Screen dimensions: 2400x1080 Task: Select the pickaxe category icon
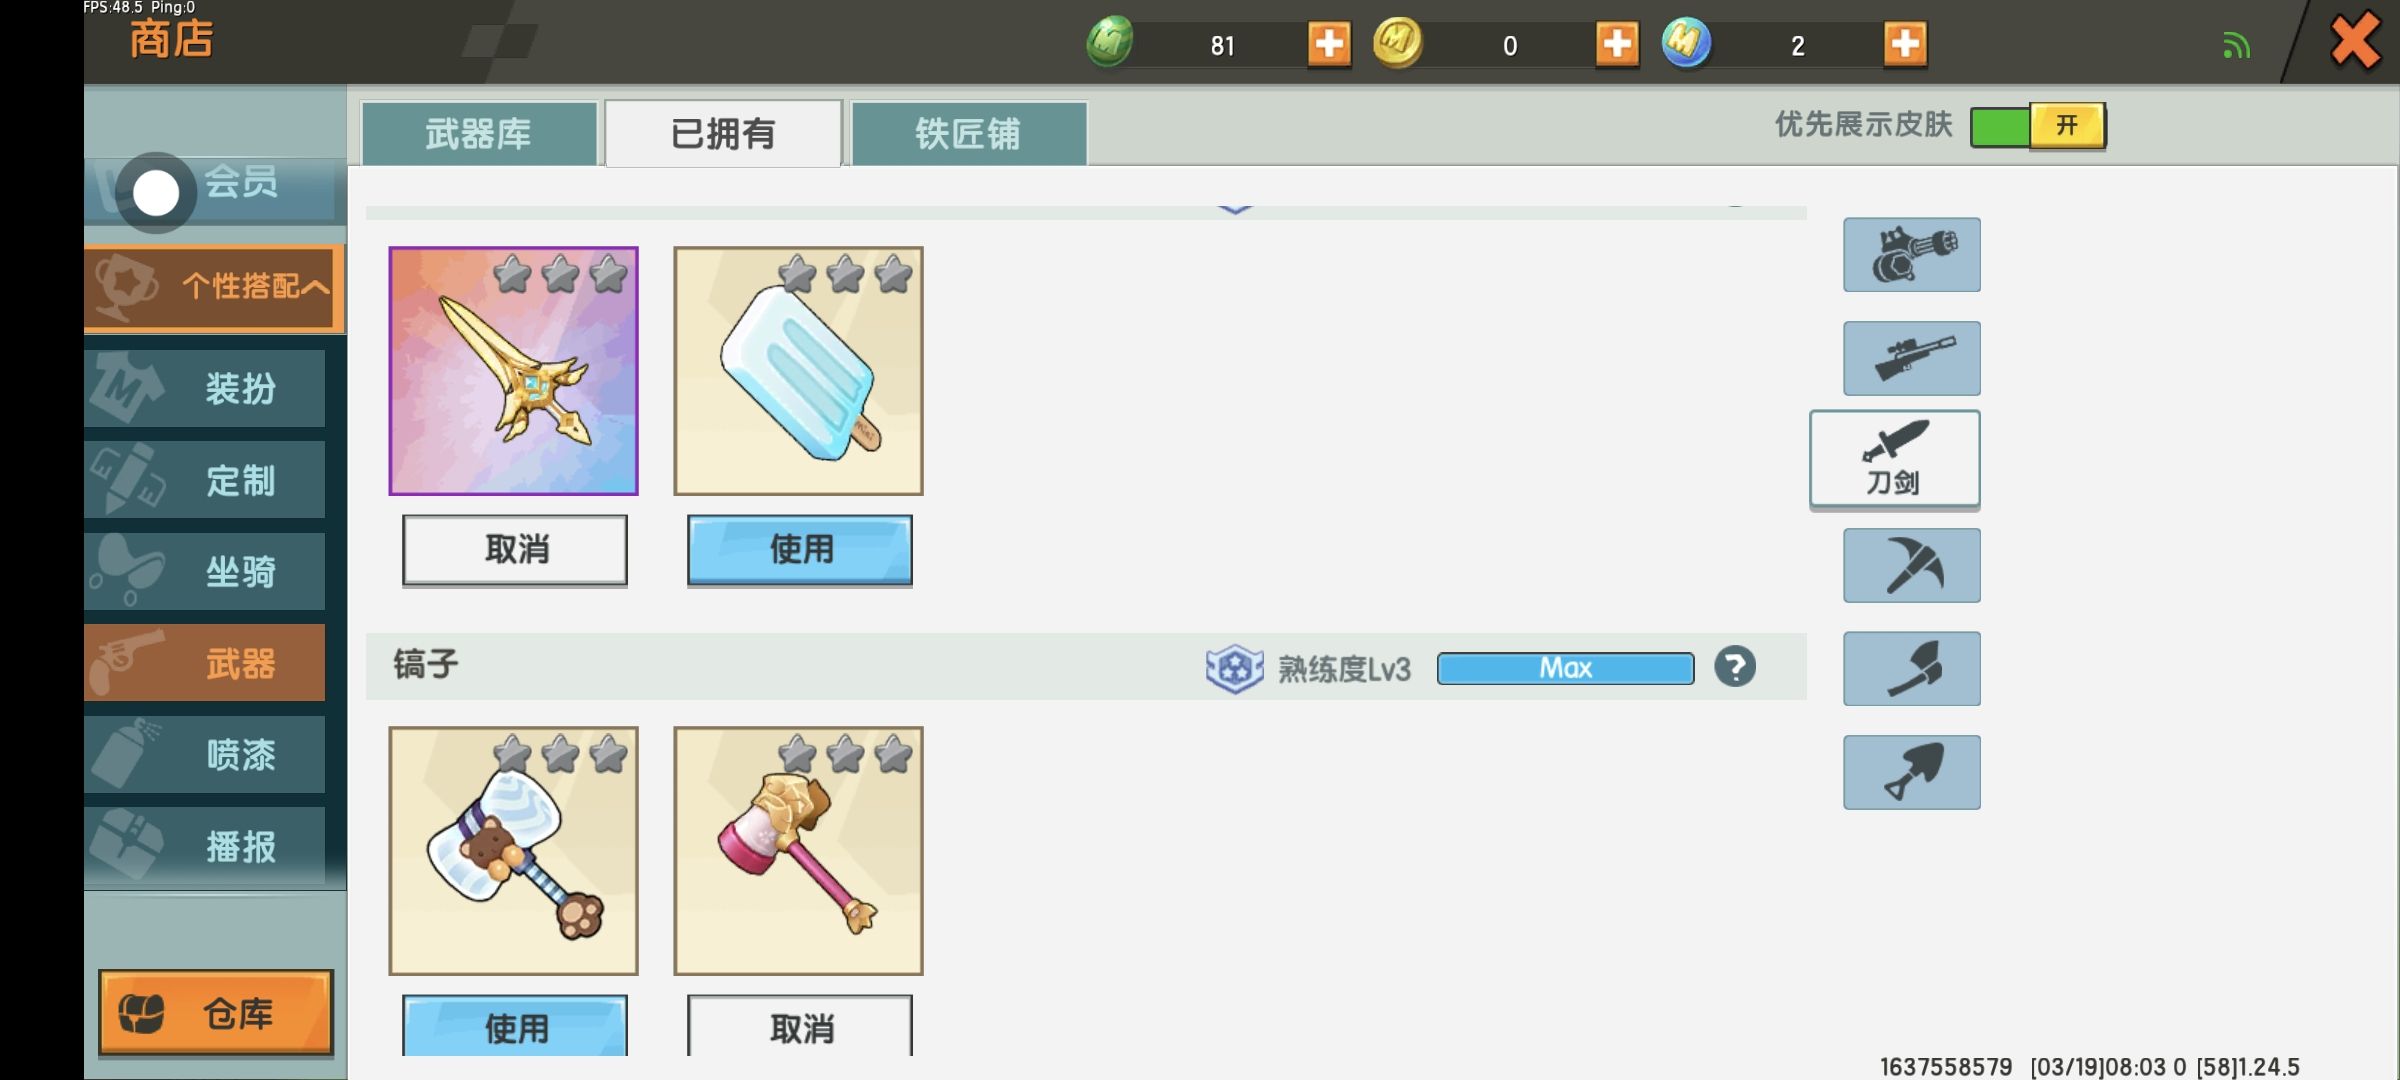coord(1911,565)
